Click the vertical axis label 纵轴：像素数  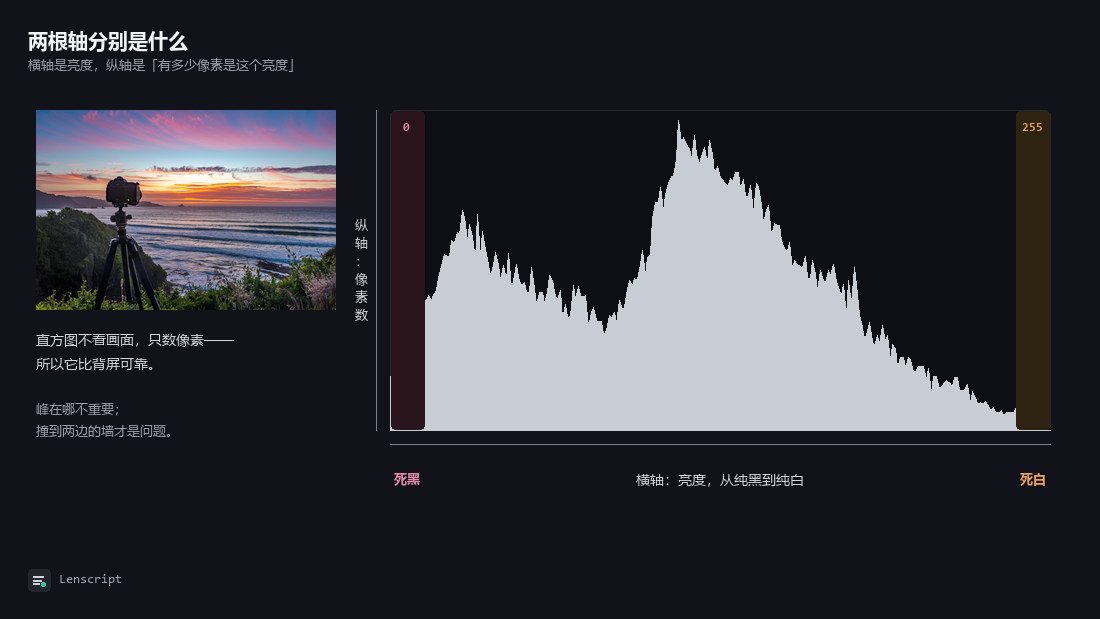[x=361, y=270]
